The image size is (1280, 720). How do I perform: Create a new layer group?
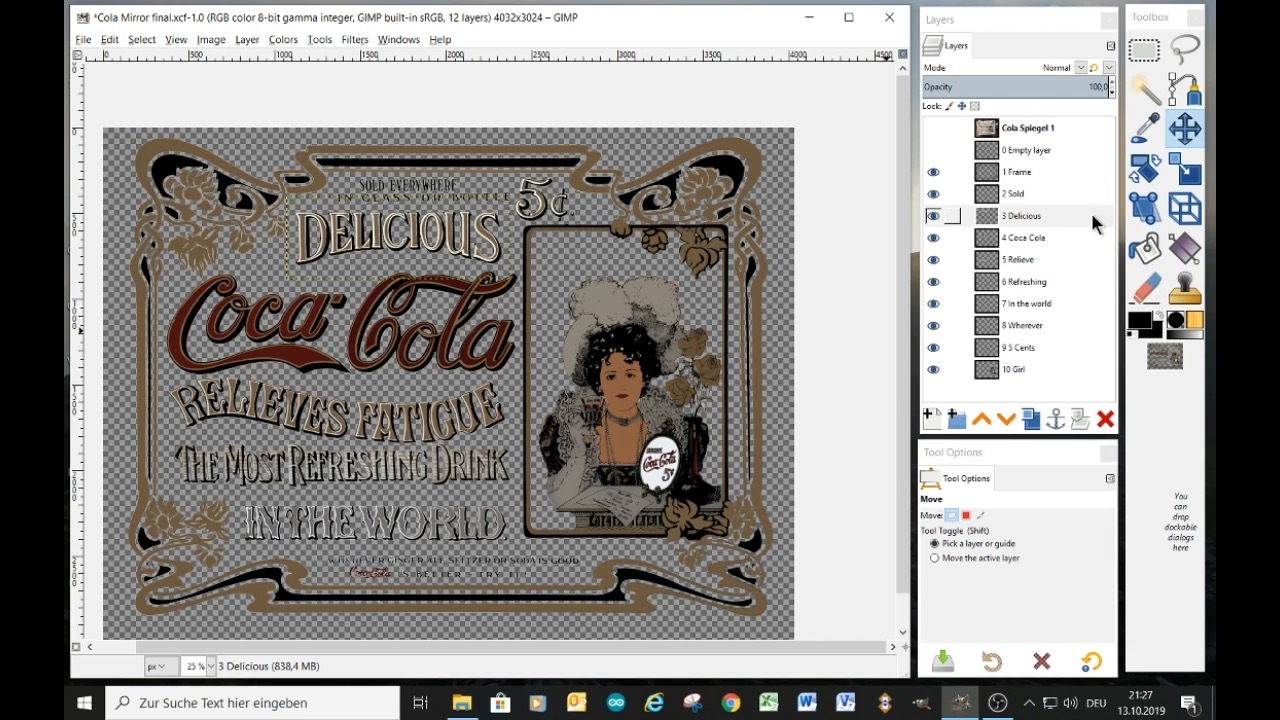tap(956, 419)
